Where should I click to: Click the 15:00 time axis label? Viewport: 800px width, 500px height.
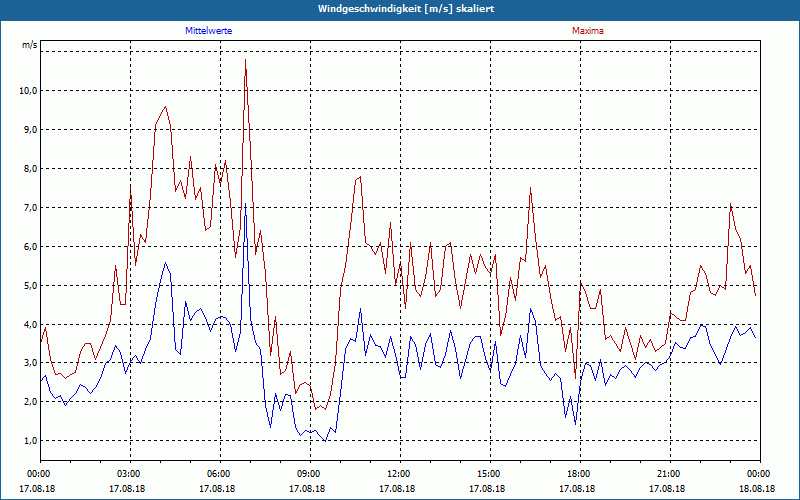point(490,474)
